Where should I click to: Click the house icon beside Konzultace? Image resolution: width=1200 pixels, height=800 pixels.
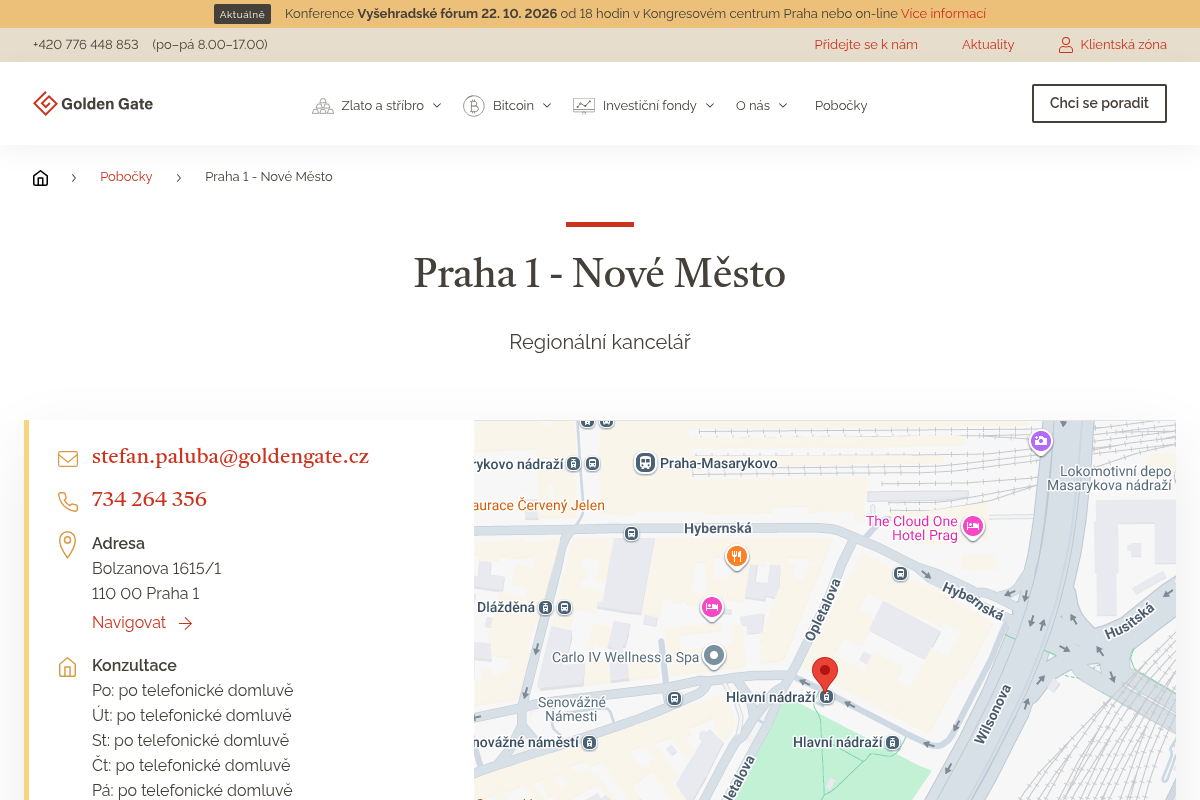tap(68, 667)
